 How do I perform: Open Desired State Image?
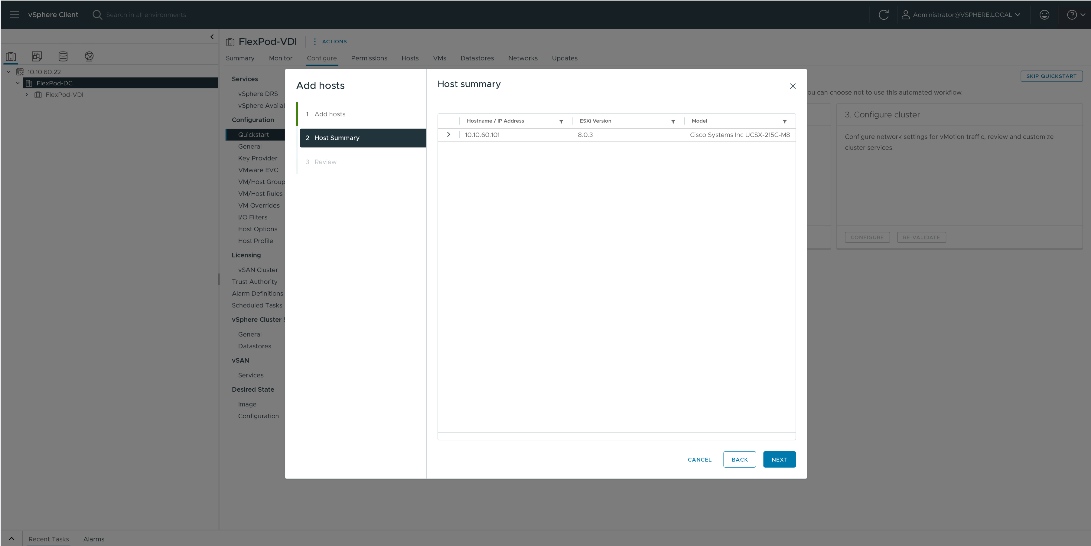[x=247, y=404]
